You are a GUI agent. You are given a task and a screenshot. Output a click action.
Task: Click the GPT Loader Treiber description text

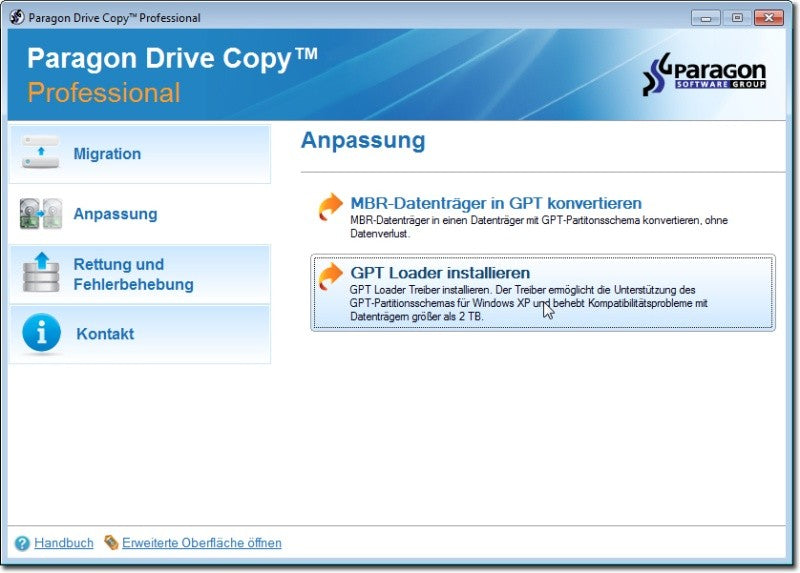(x=529, y=303)
